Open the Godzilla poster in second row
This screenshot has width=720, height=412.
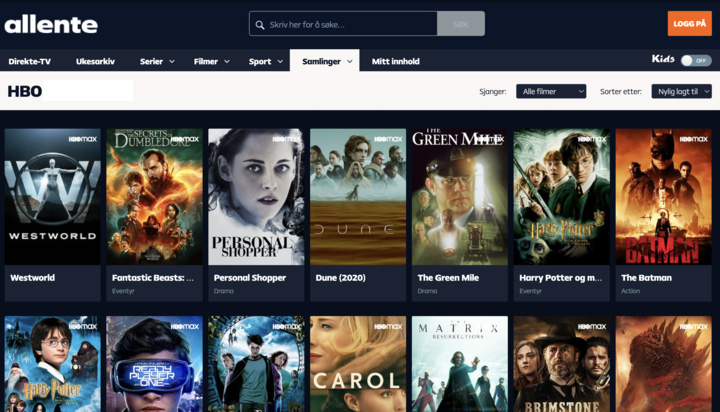tap(664, 364)
